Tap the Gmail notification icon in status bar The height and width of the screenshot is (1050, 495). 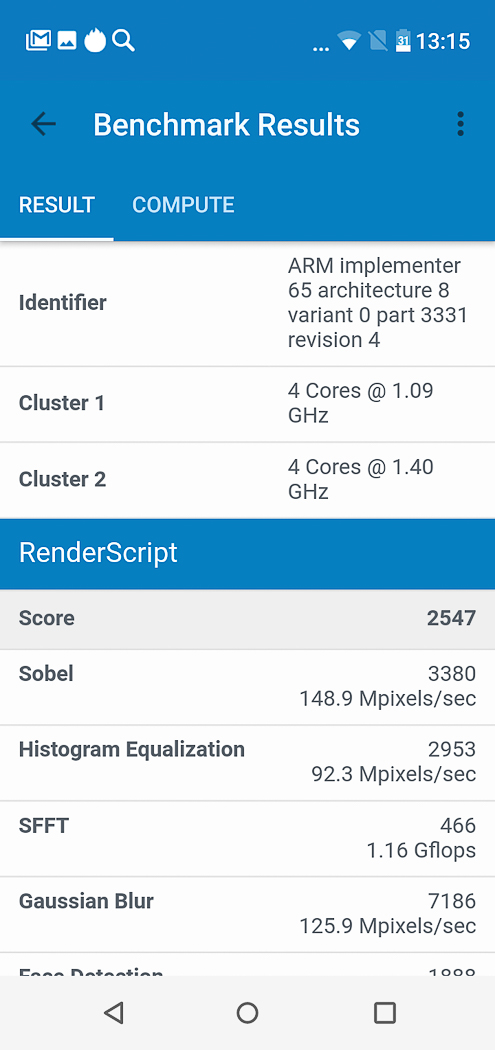tap(39, 41)
